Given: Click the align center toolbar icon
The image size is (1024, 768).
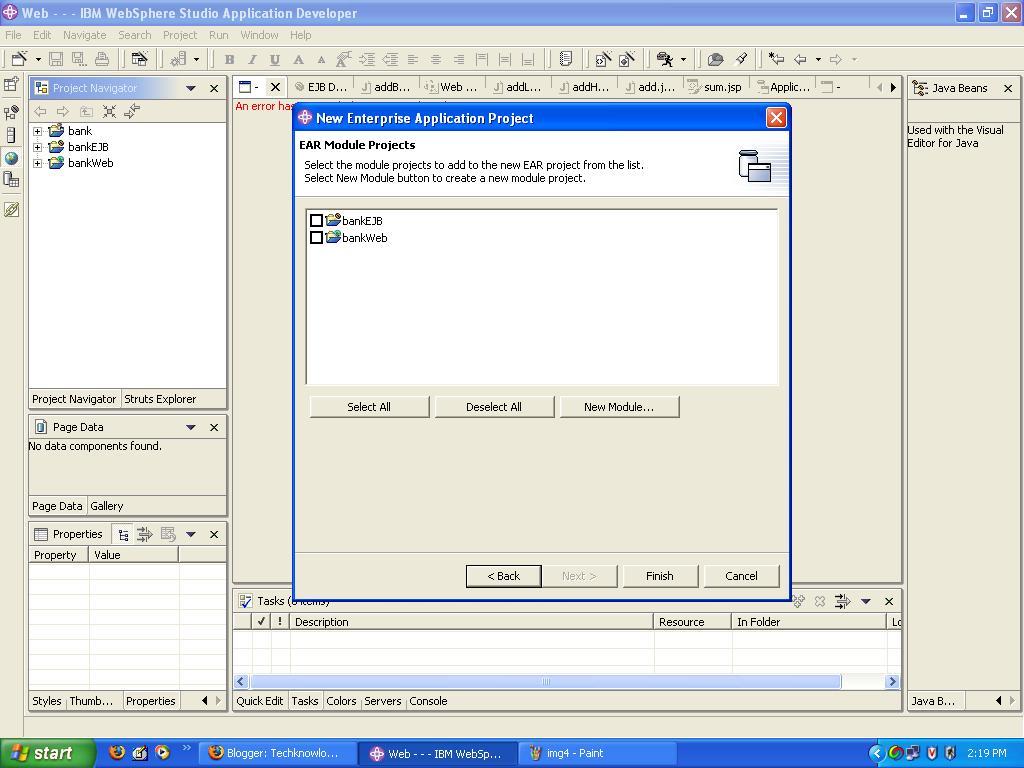Looking at the screenshot, I should 436,59.
